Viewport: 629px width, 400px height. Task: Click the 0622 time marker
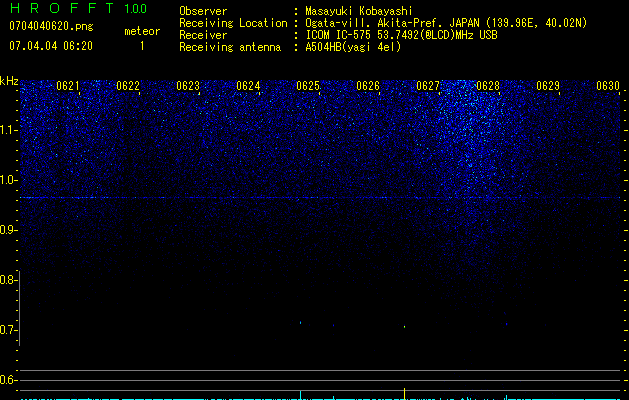coord(128,86)
